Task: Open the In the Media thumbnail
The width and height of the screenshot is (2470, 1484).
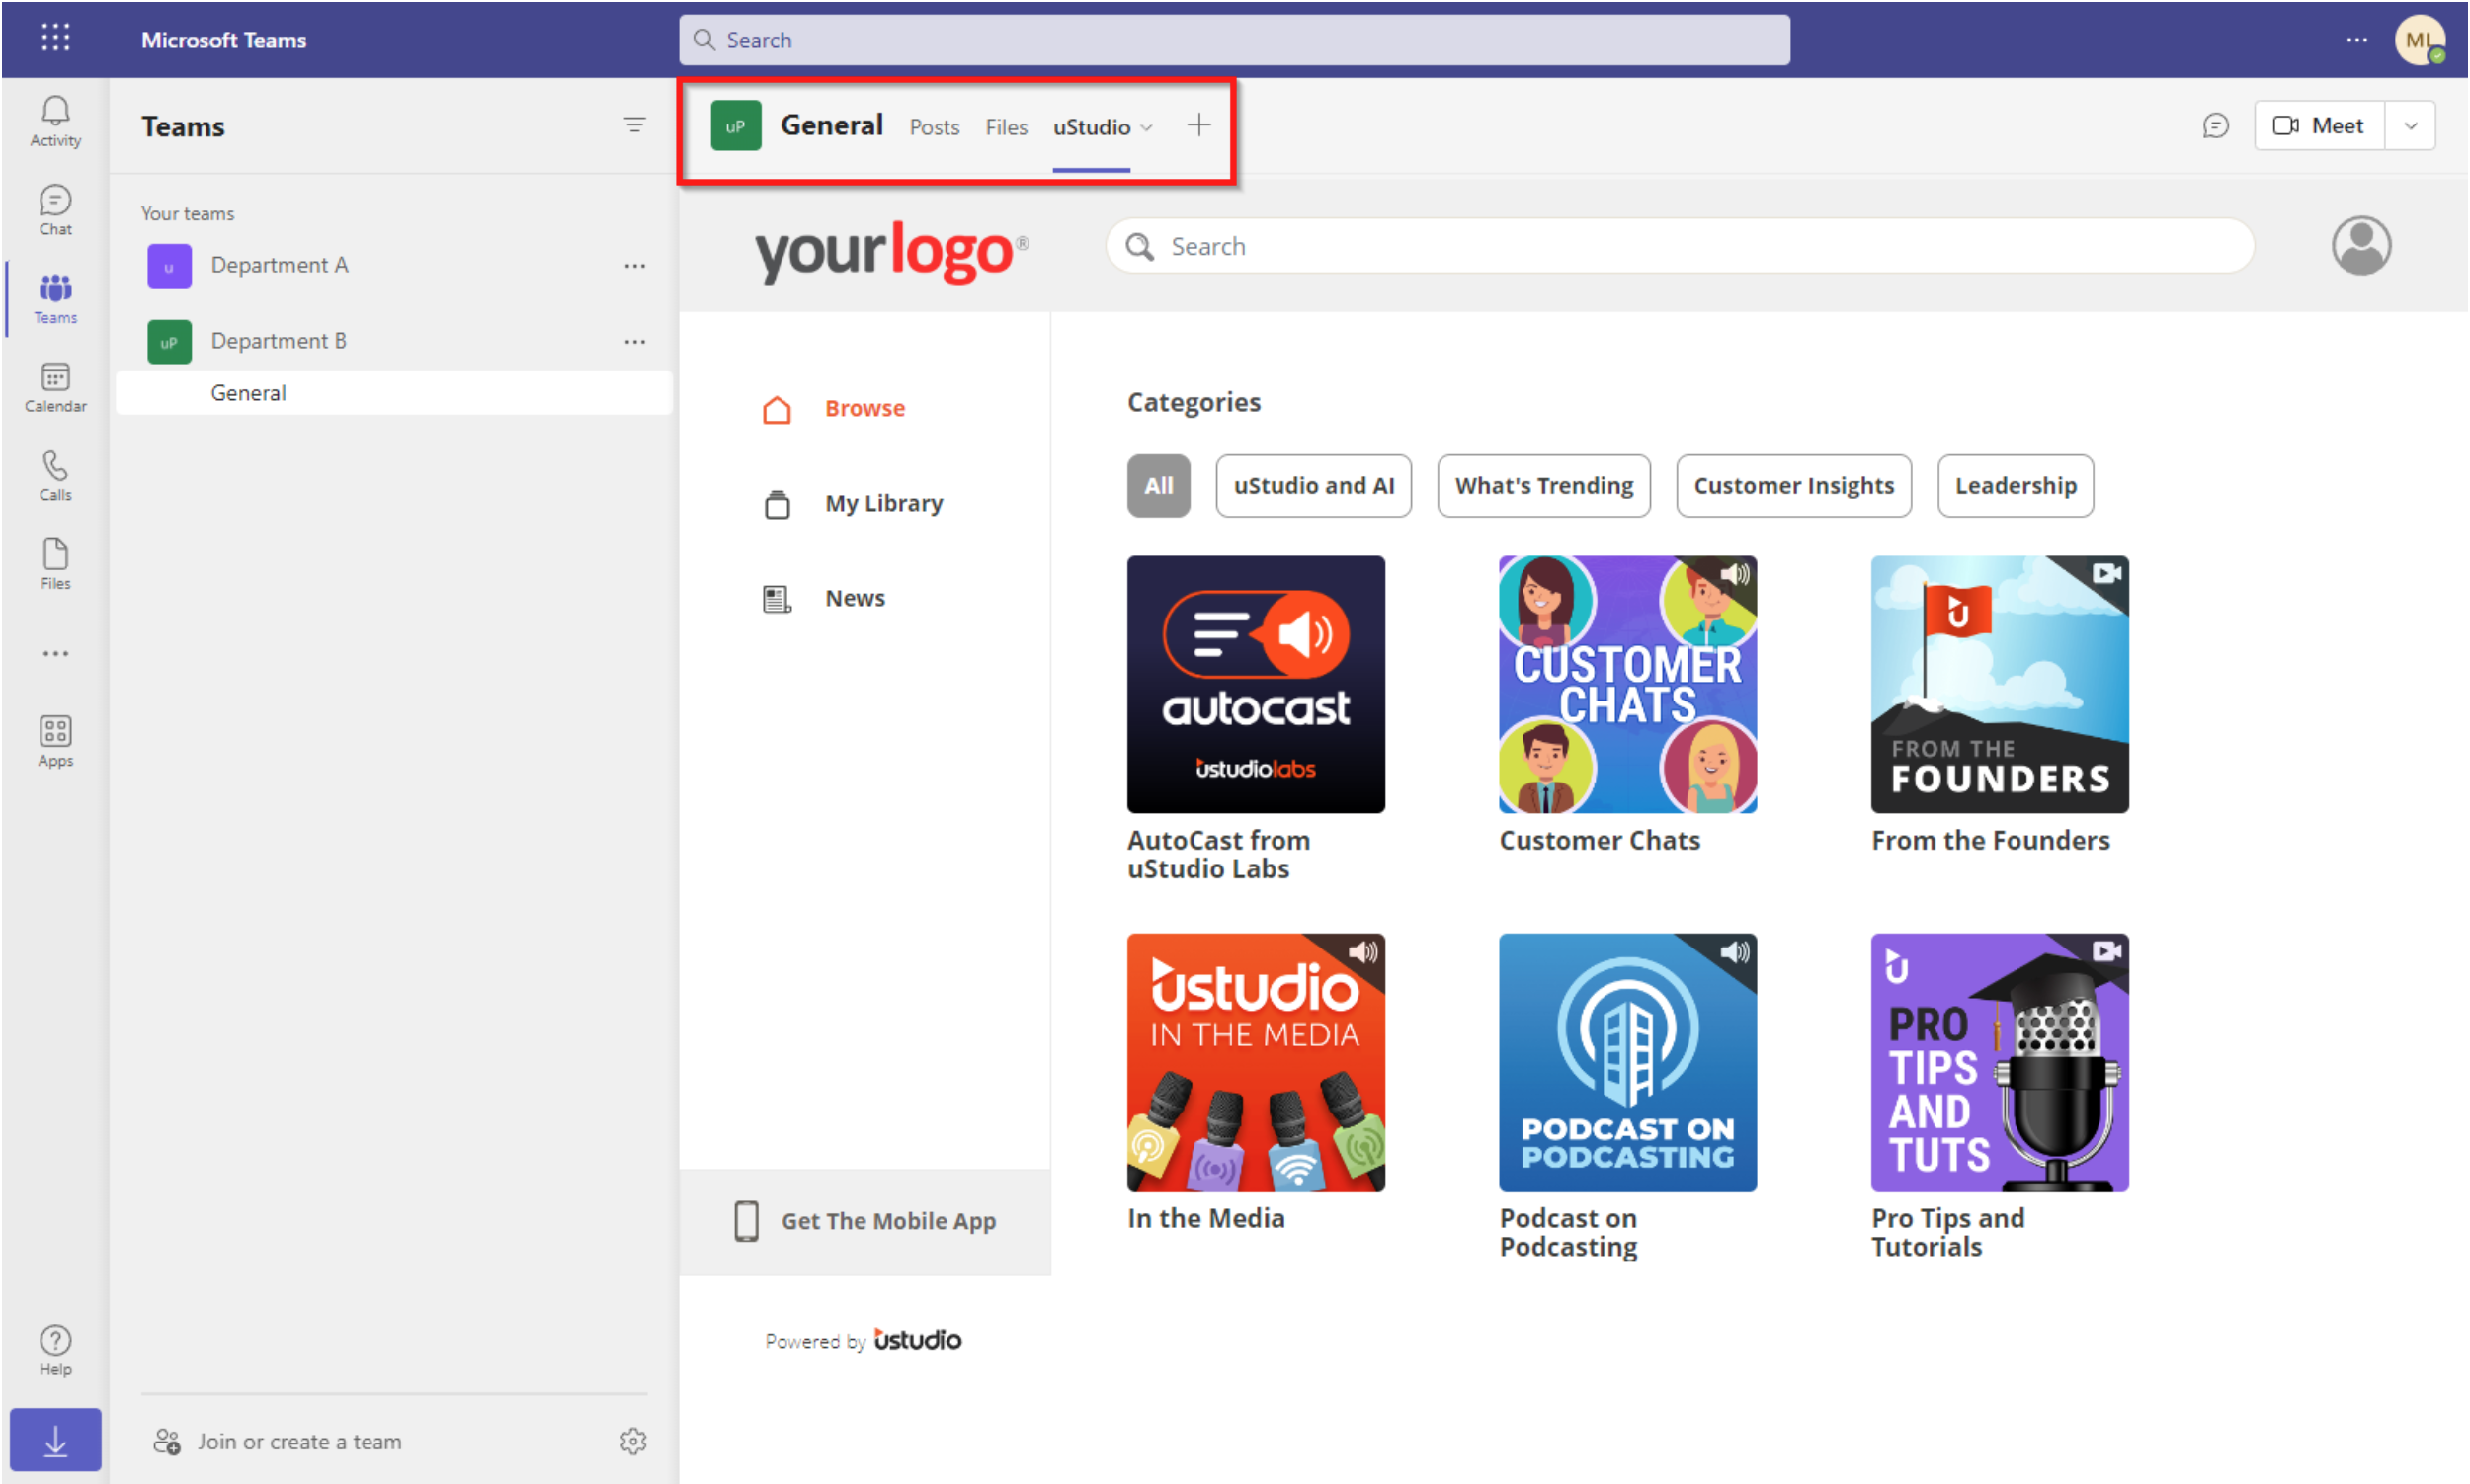Action: tap(1255, 1062)
